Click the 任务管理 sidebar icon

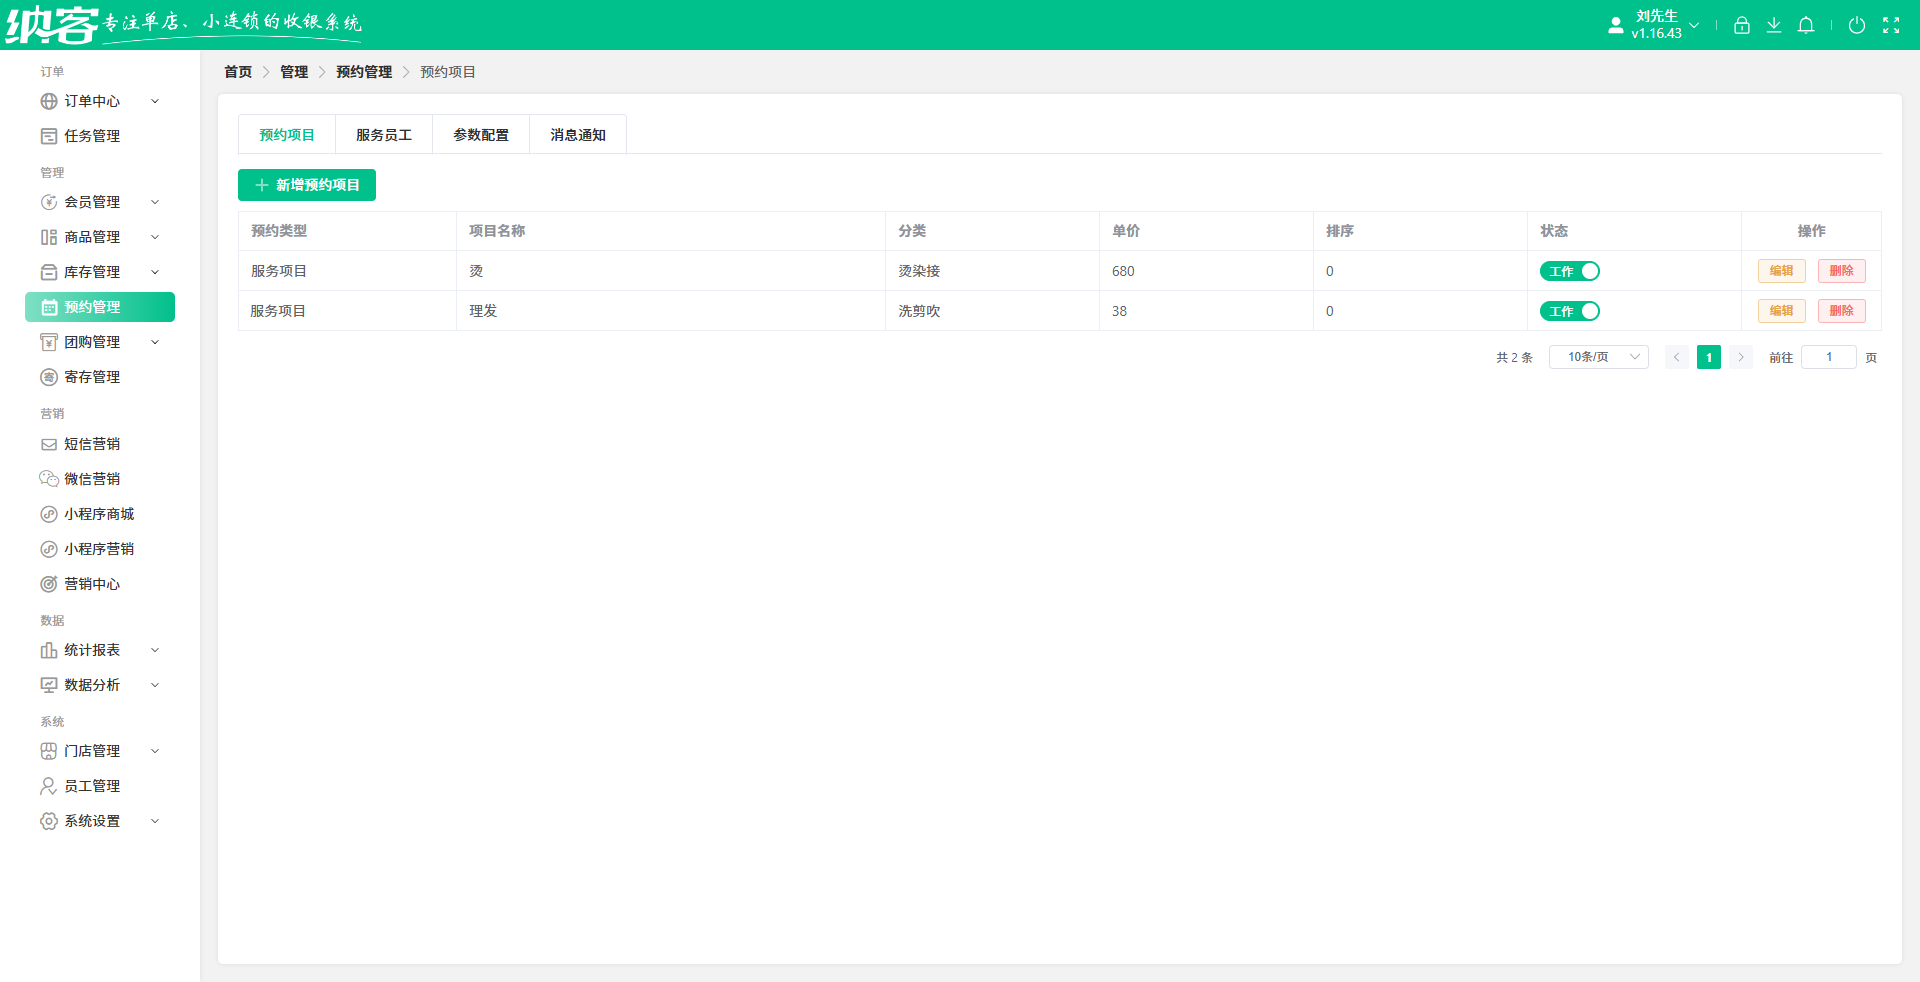pos(48,136)
